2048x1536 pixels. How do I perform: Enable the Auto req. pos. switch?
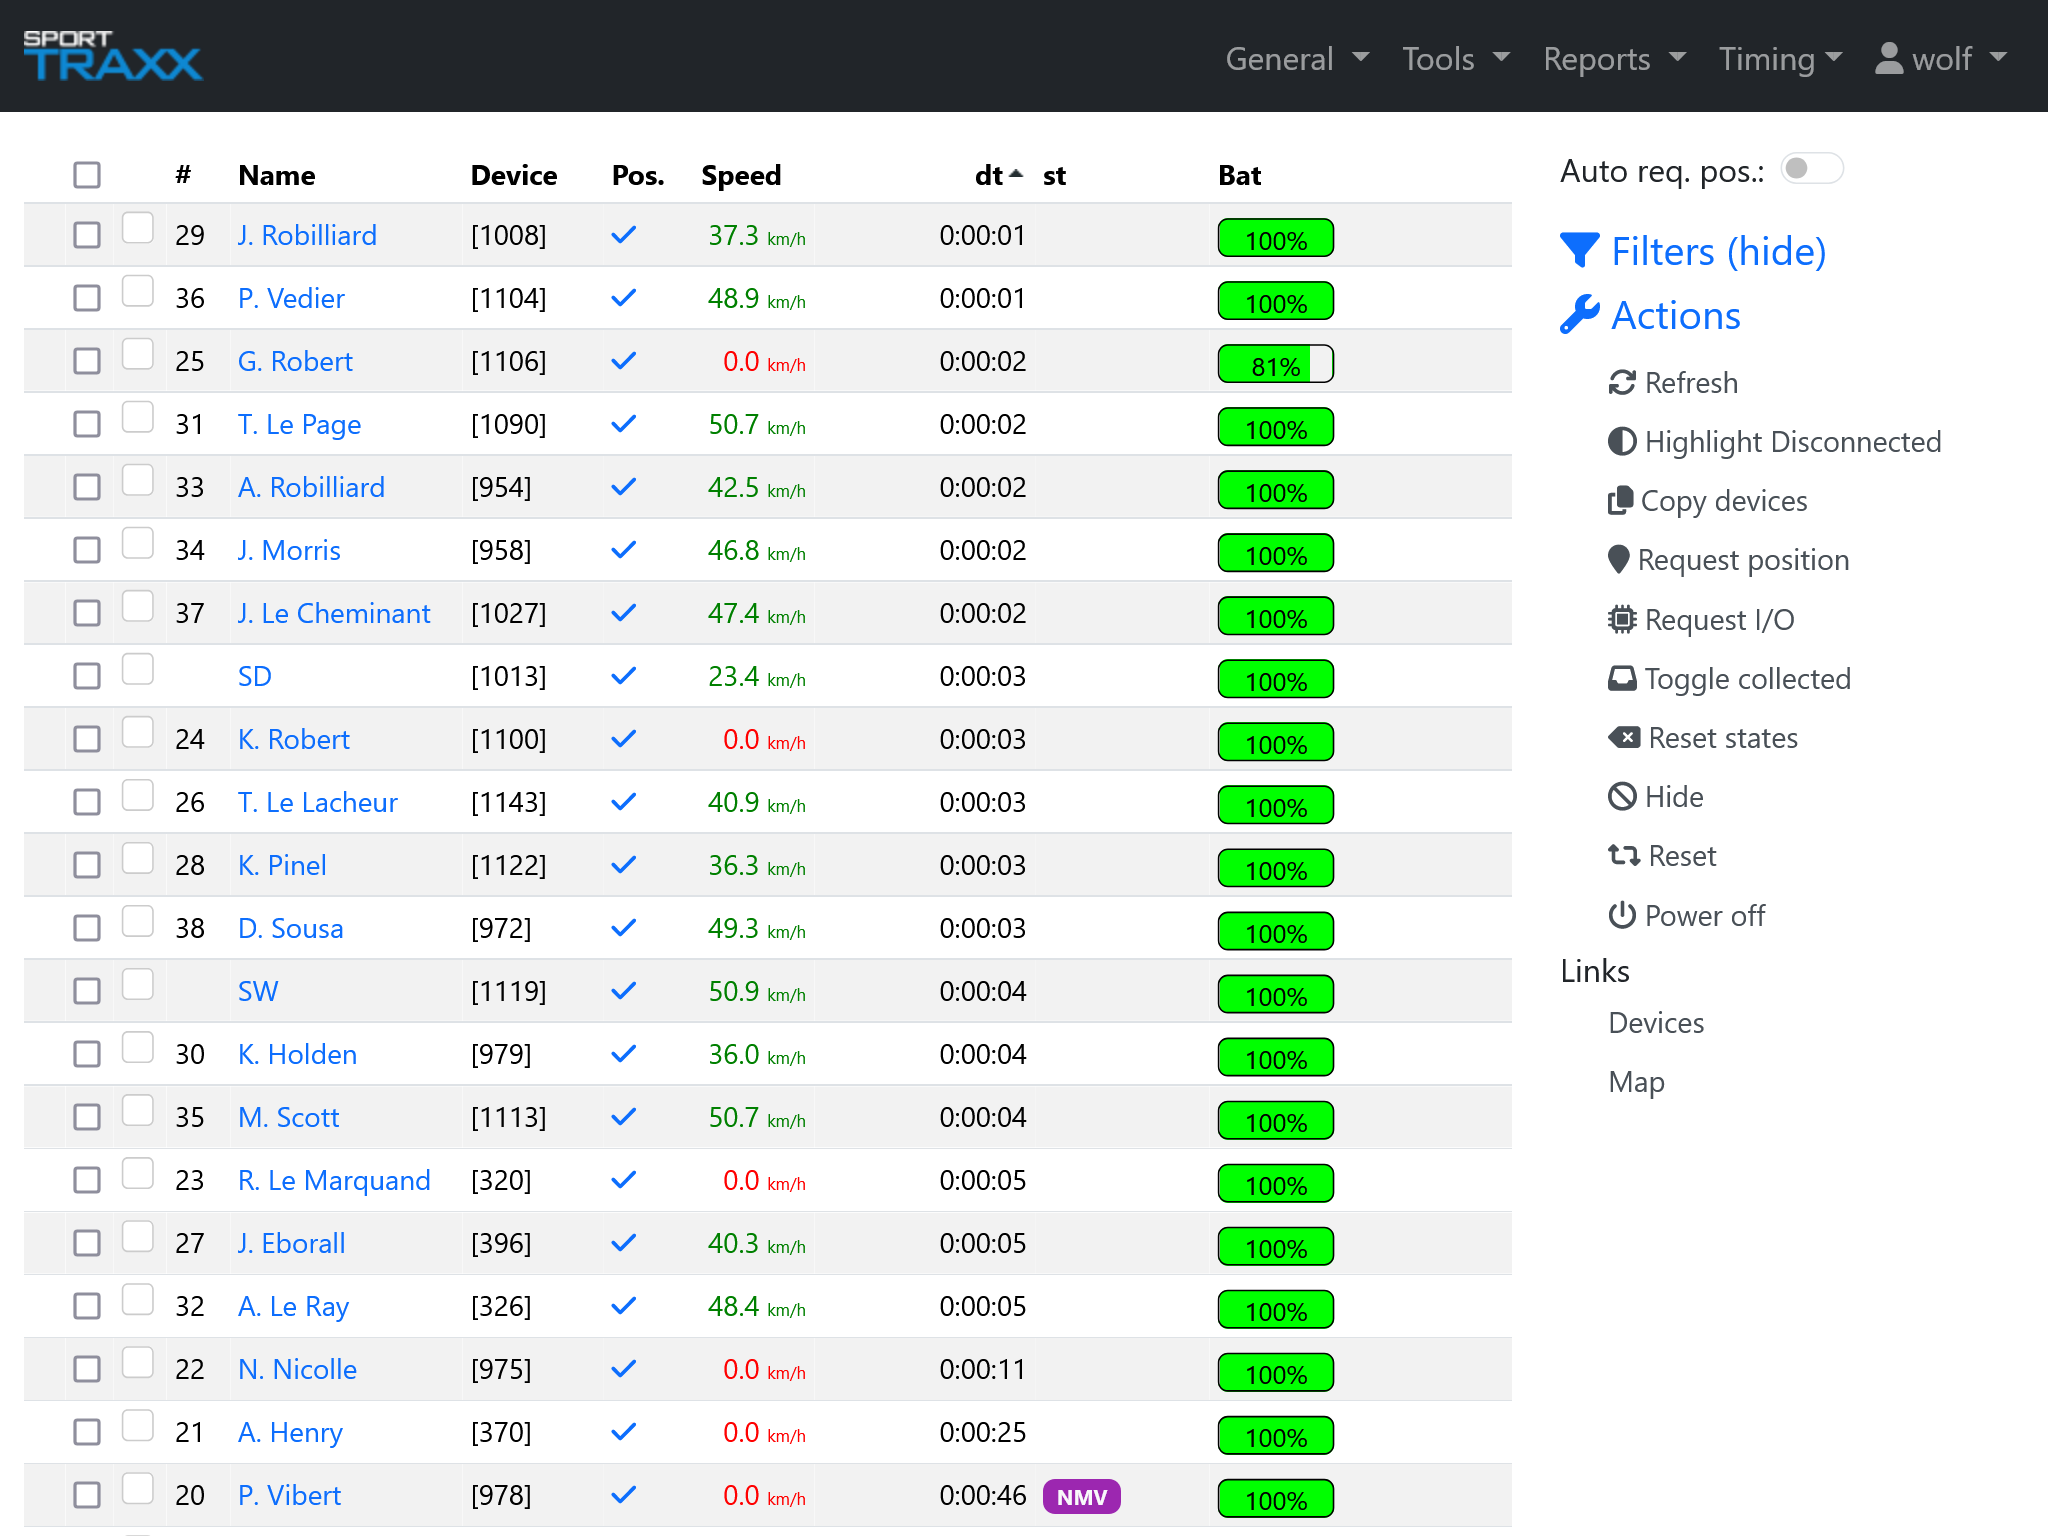(x=1810, y=169)
